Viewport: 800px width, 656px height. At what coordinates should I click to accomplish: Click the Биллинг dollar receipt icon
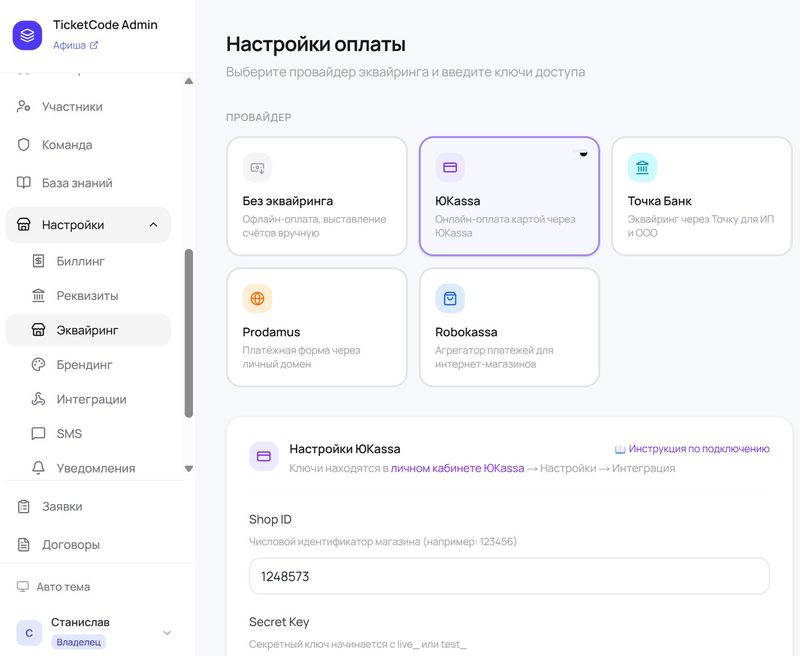38,261
